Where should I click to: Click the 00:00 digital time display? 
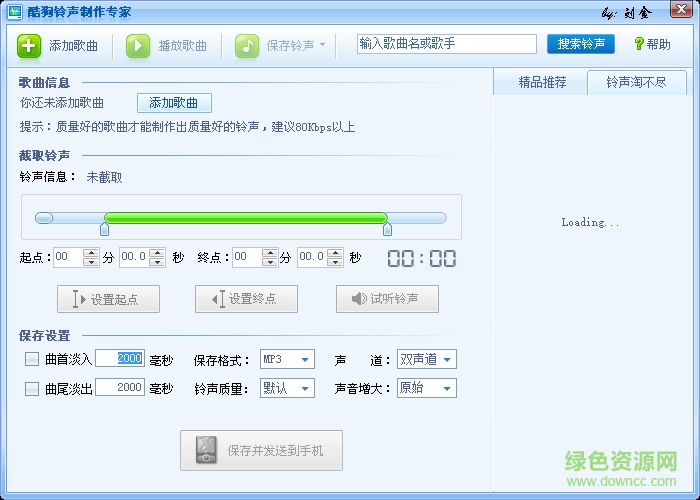pos(421,258)
